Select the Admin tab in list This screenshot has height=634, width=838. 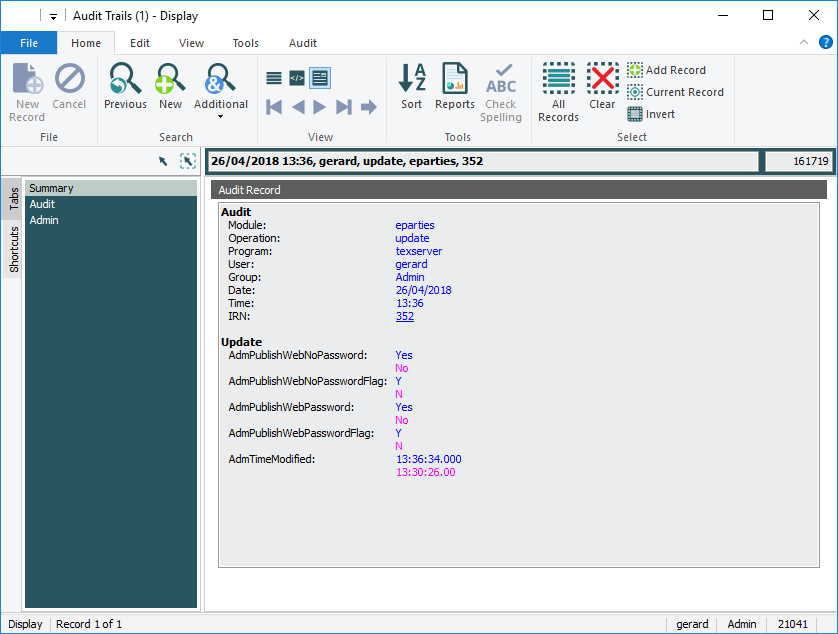111,220
